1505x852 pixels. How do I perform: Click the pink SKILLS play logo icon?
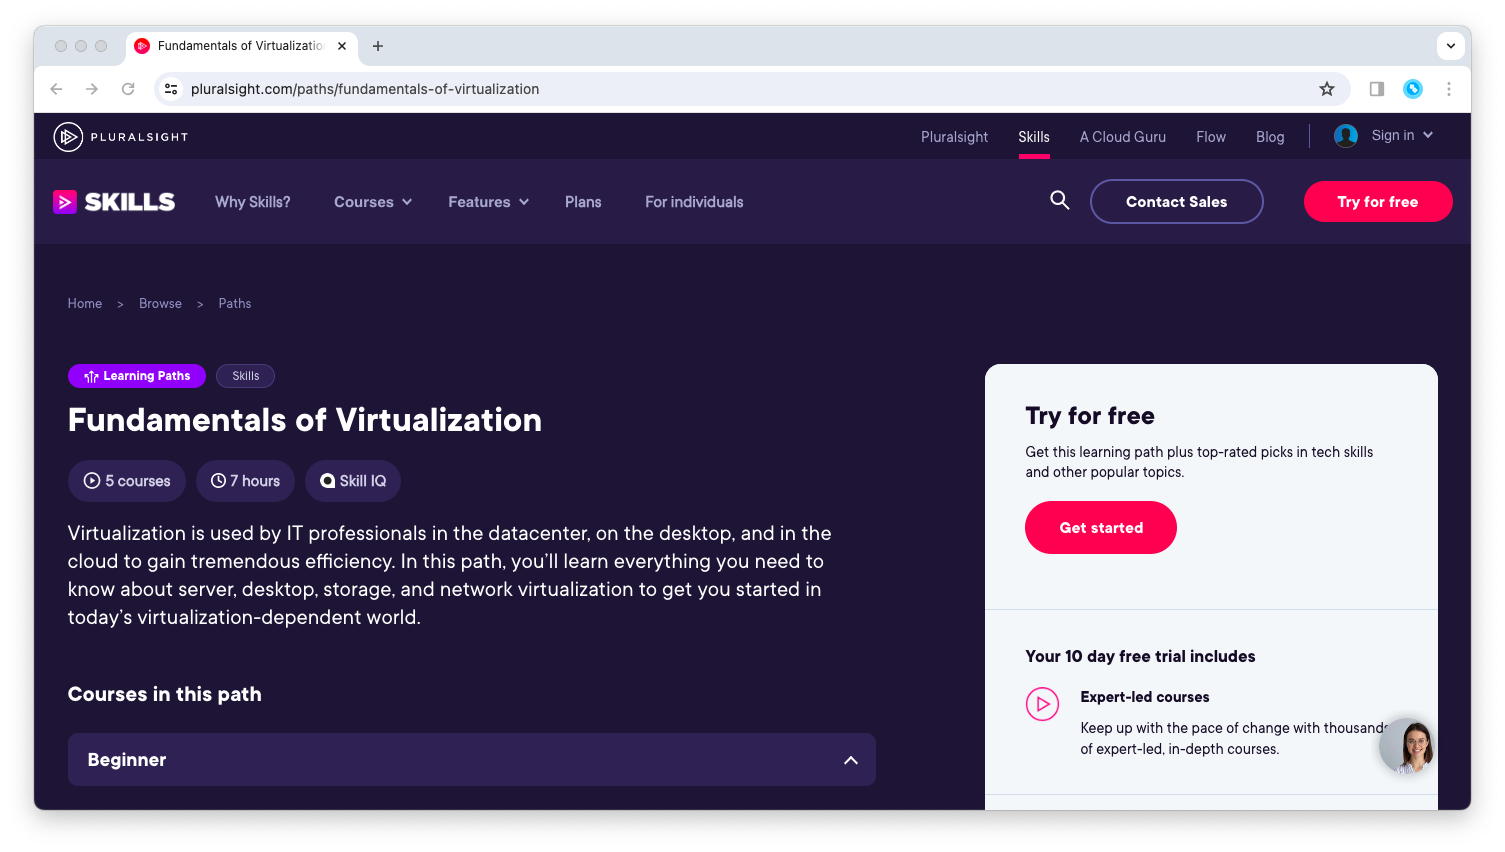[66, 201]
